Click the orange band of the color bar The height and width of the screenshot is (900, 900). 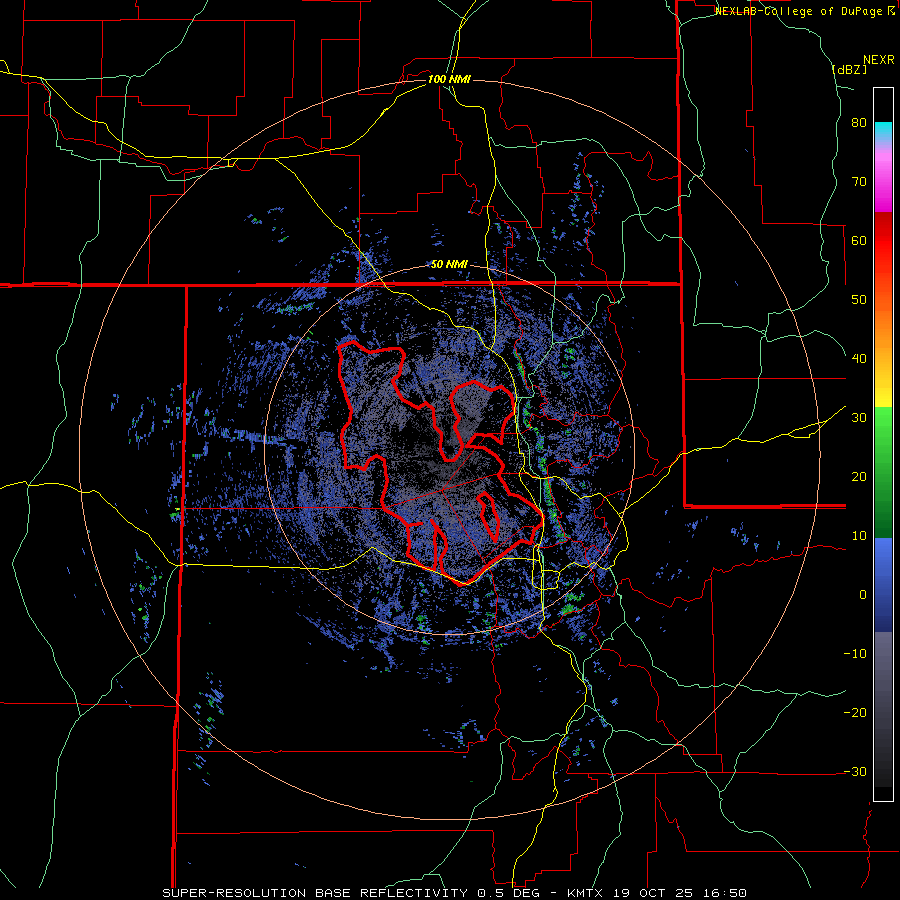pyautogui.click(x=883, y=329)
